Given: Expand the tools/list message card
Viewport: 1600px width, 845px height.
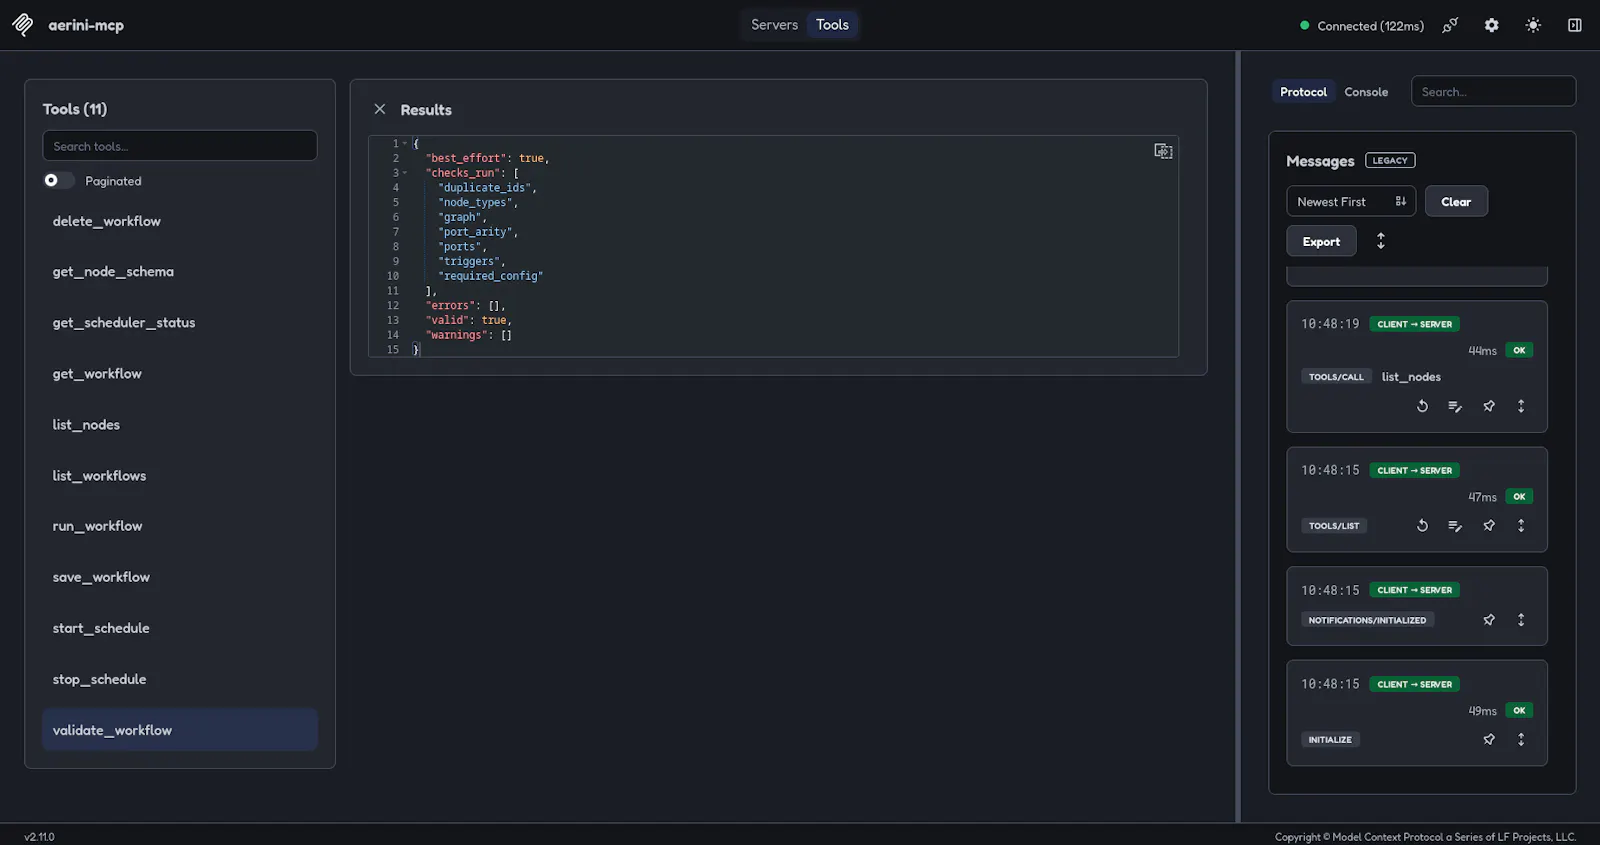Looking at the screenshot, I should pos(1521,525).
